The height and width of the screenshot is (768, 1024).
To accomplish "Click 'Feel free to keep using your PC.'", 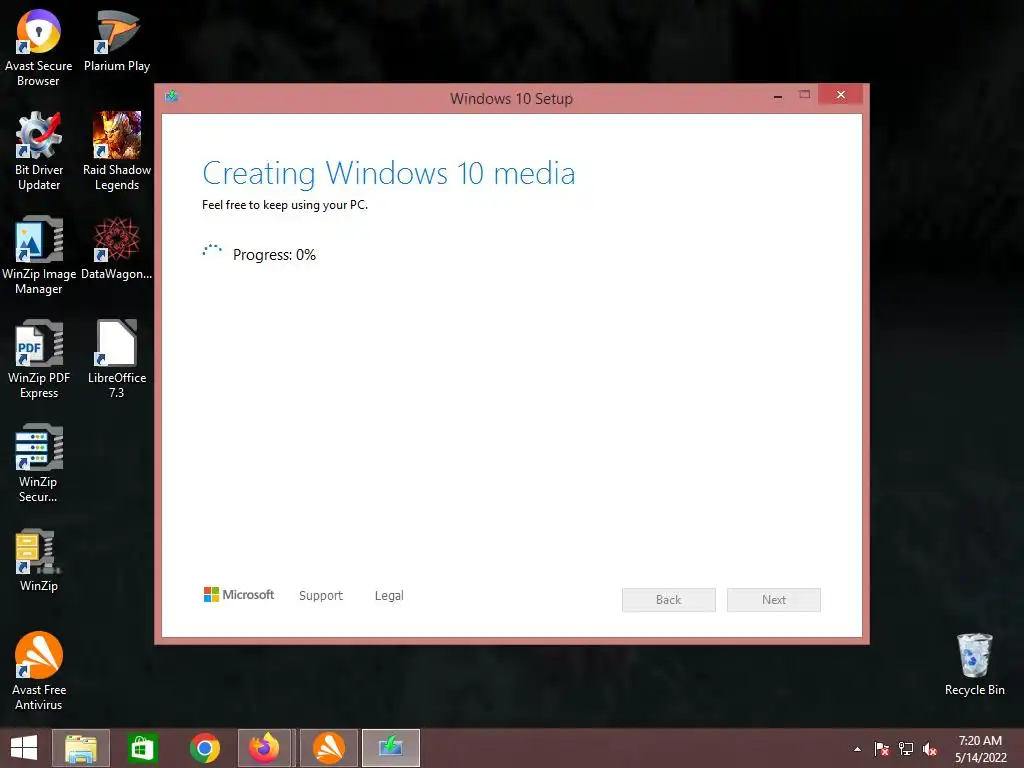I will (x=285, y=204).
